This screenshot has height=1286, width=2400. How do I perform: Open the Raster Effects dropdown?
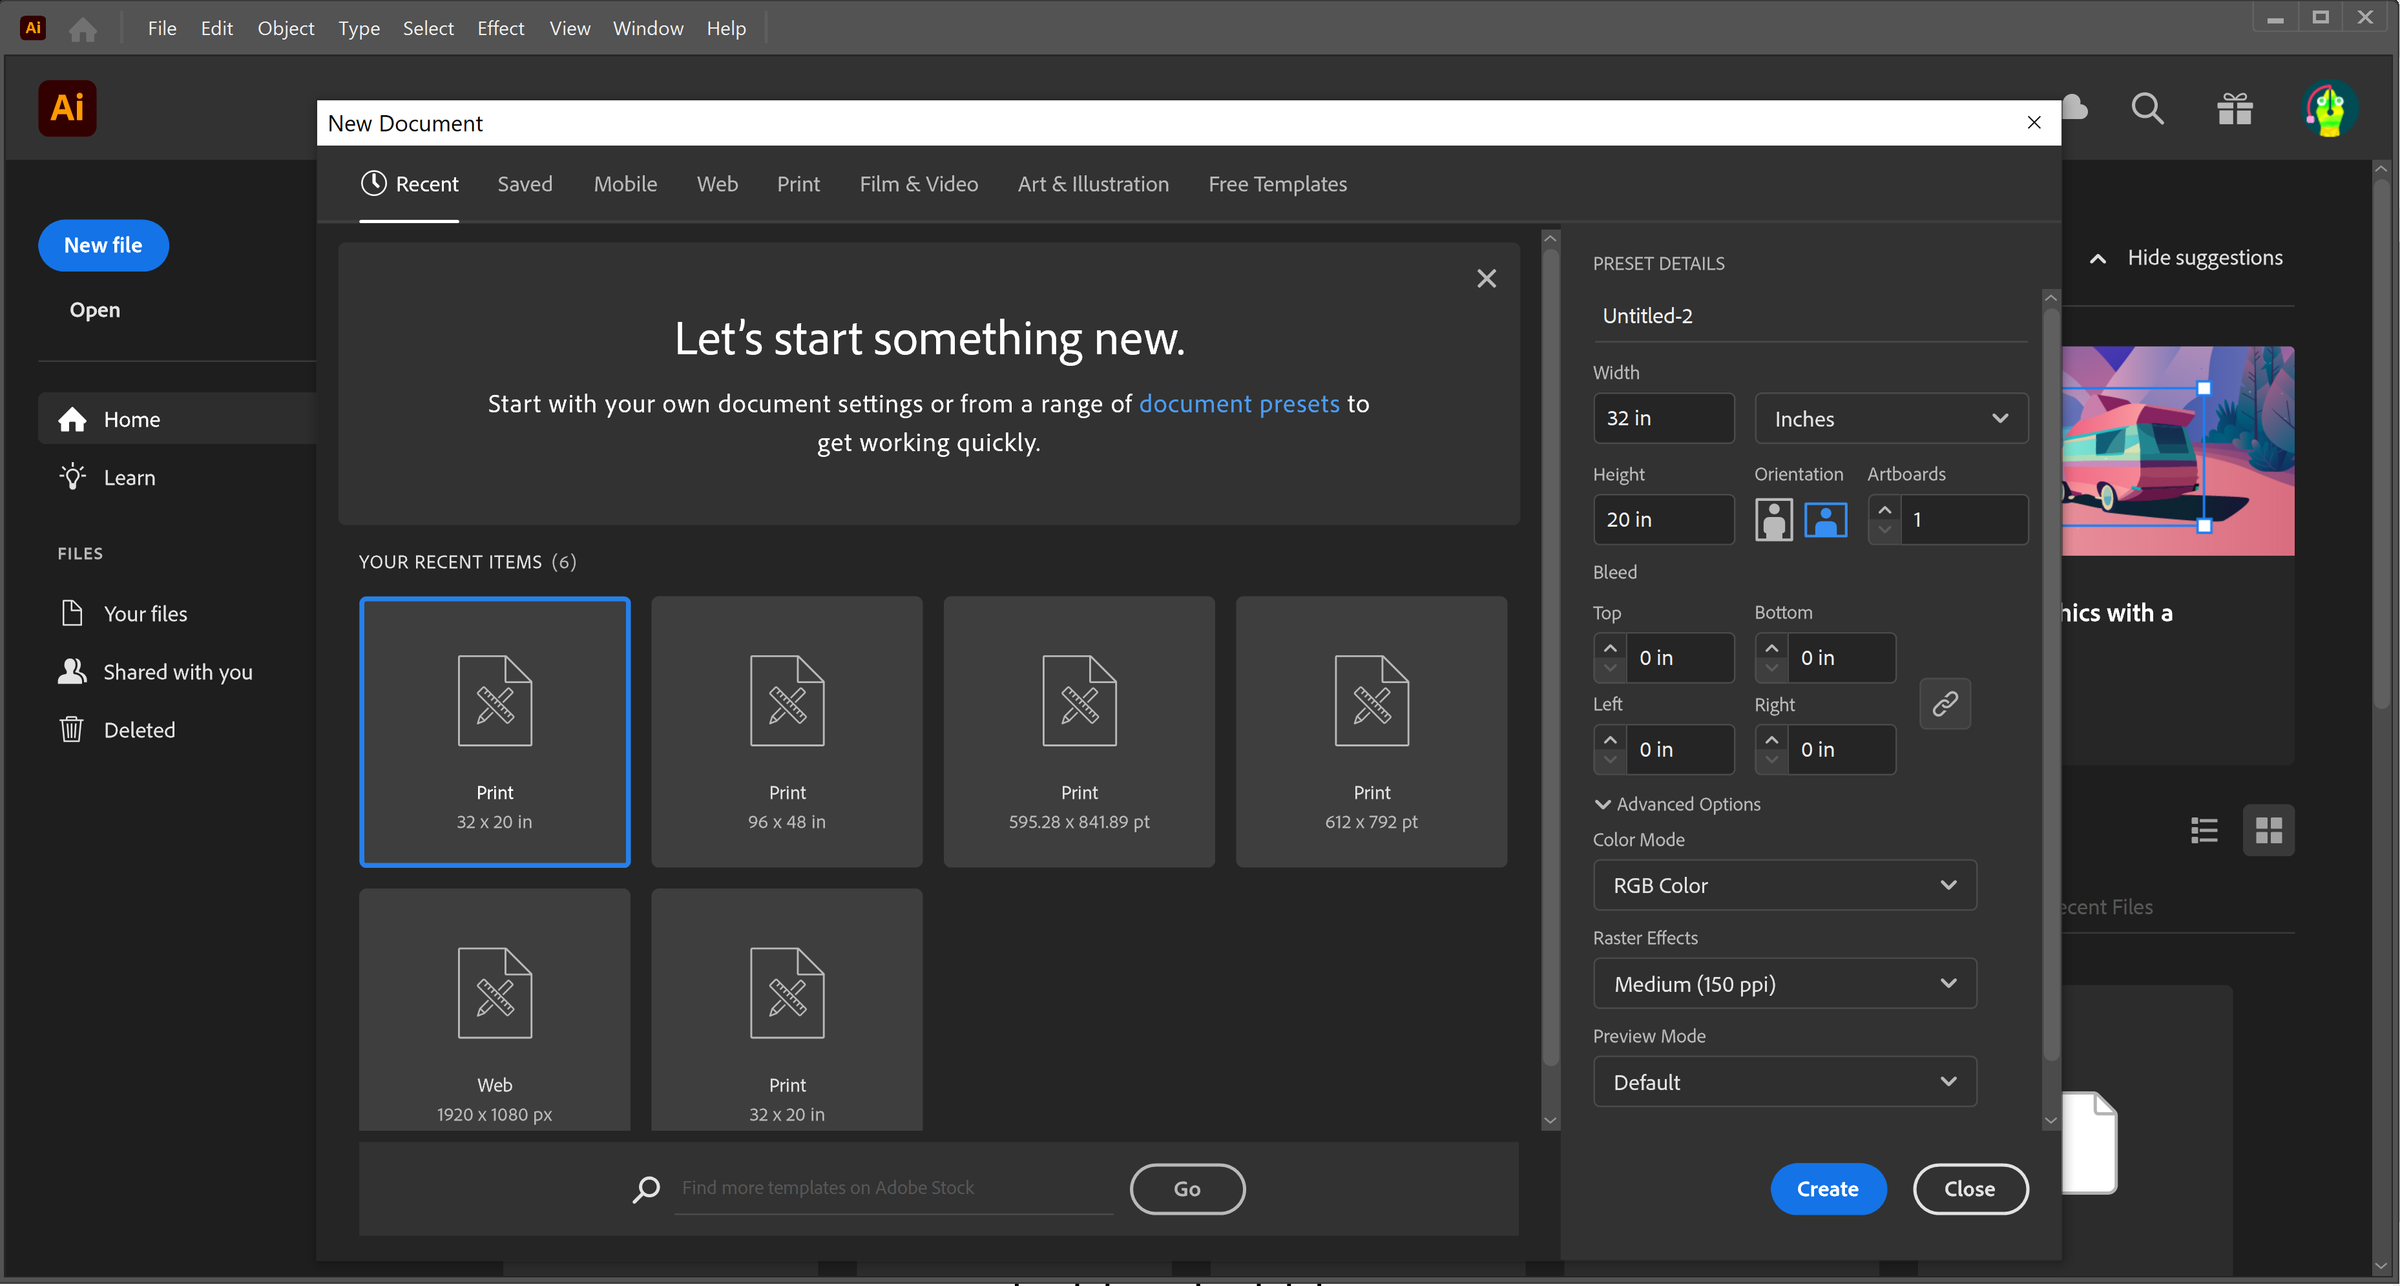1784,983
